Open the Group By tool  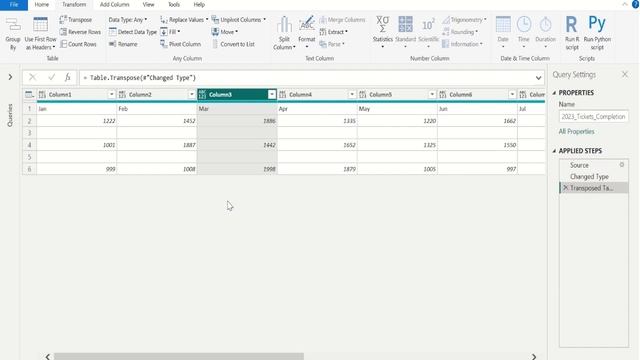13,34
